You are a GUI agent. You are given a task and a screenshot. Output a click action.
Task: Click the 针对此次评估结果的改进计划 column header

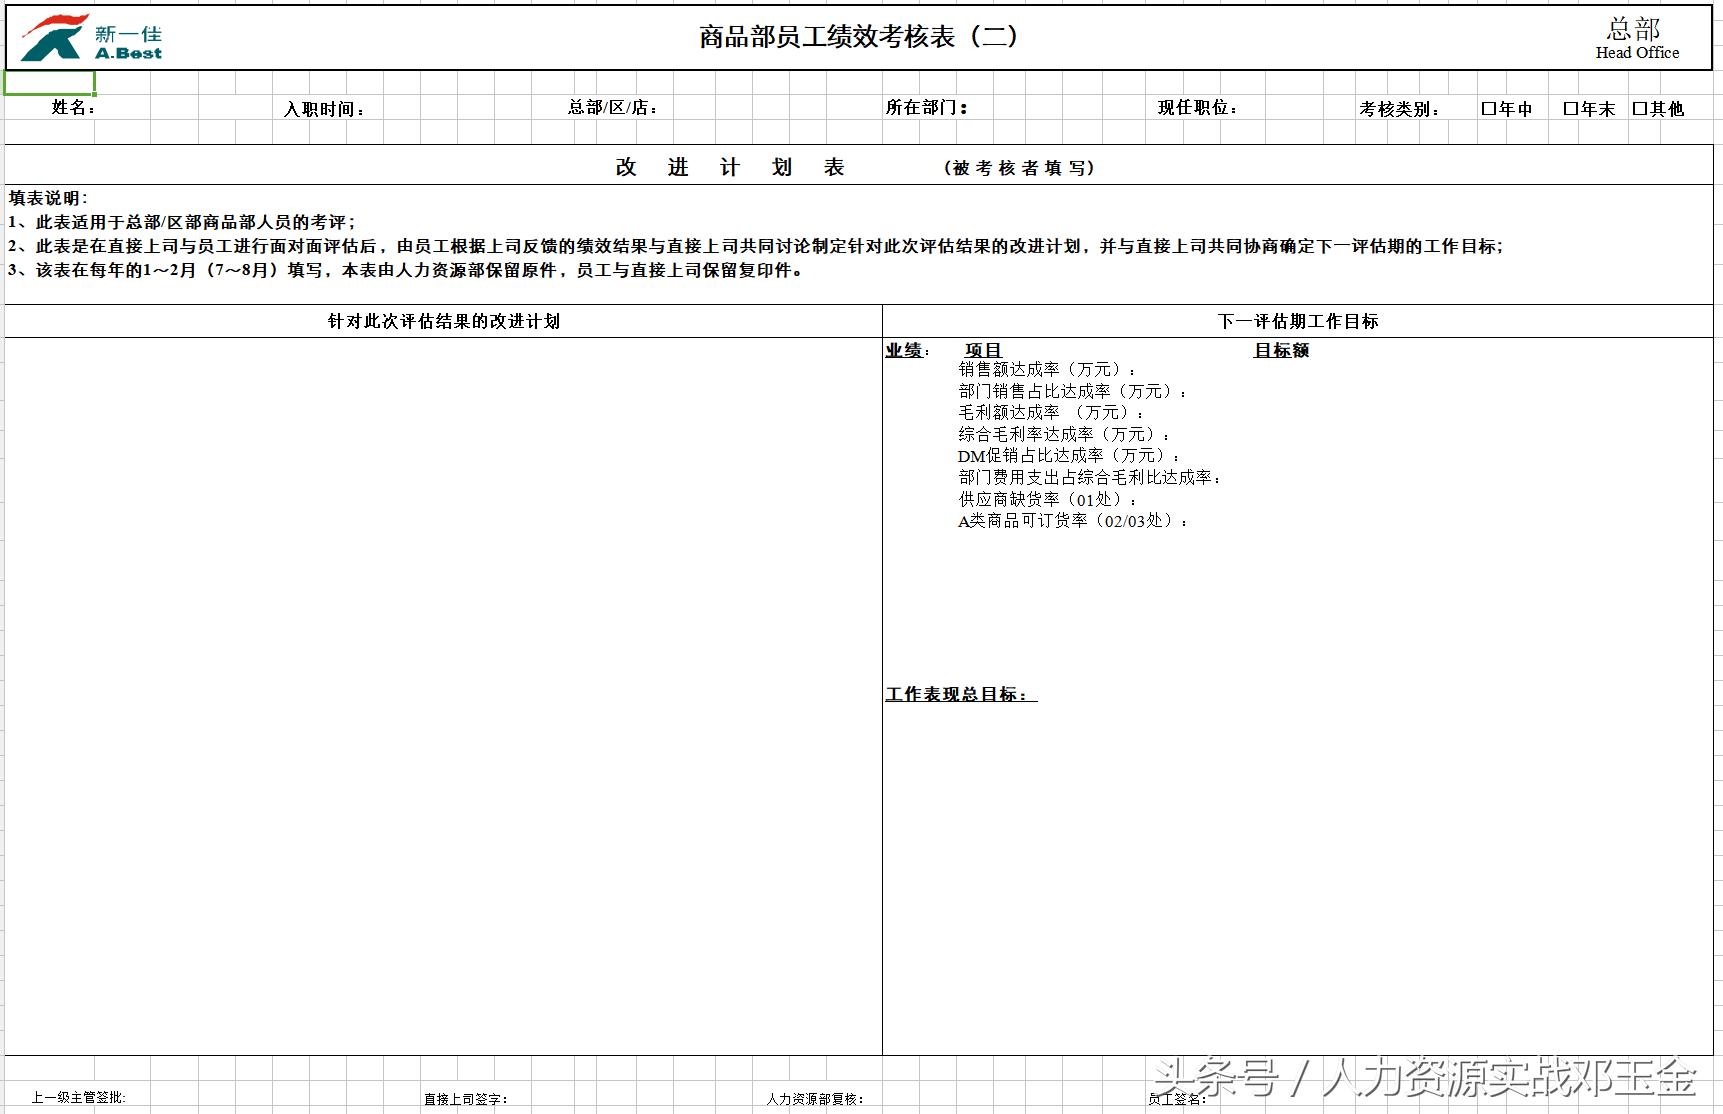click(443, 321)
